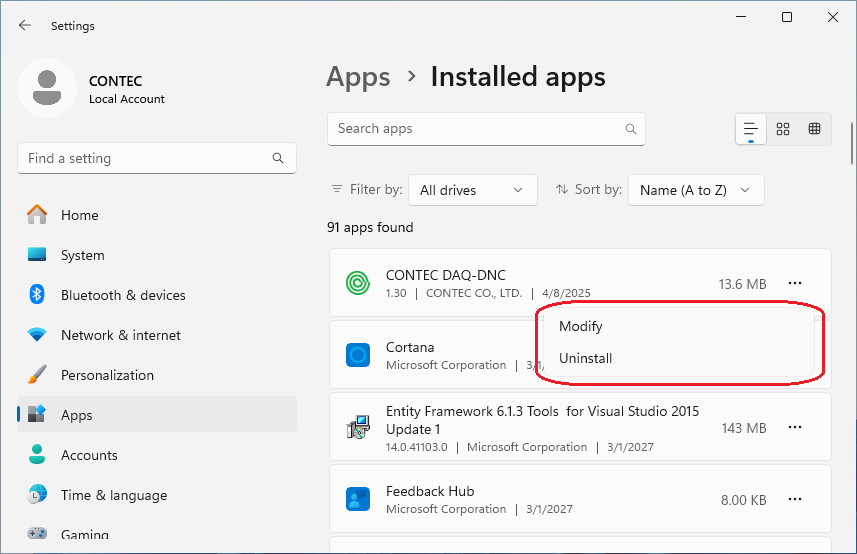Screen dimensions: 857x554
Task: Click the magnifier in Find a setting
Action: tap(278, 158)
